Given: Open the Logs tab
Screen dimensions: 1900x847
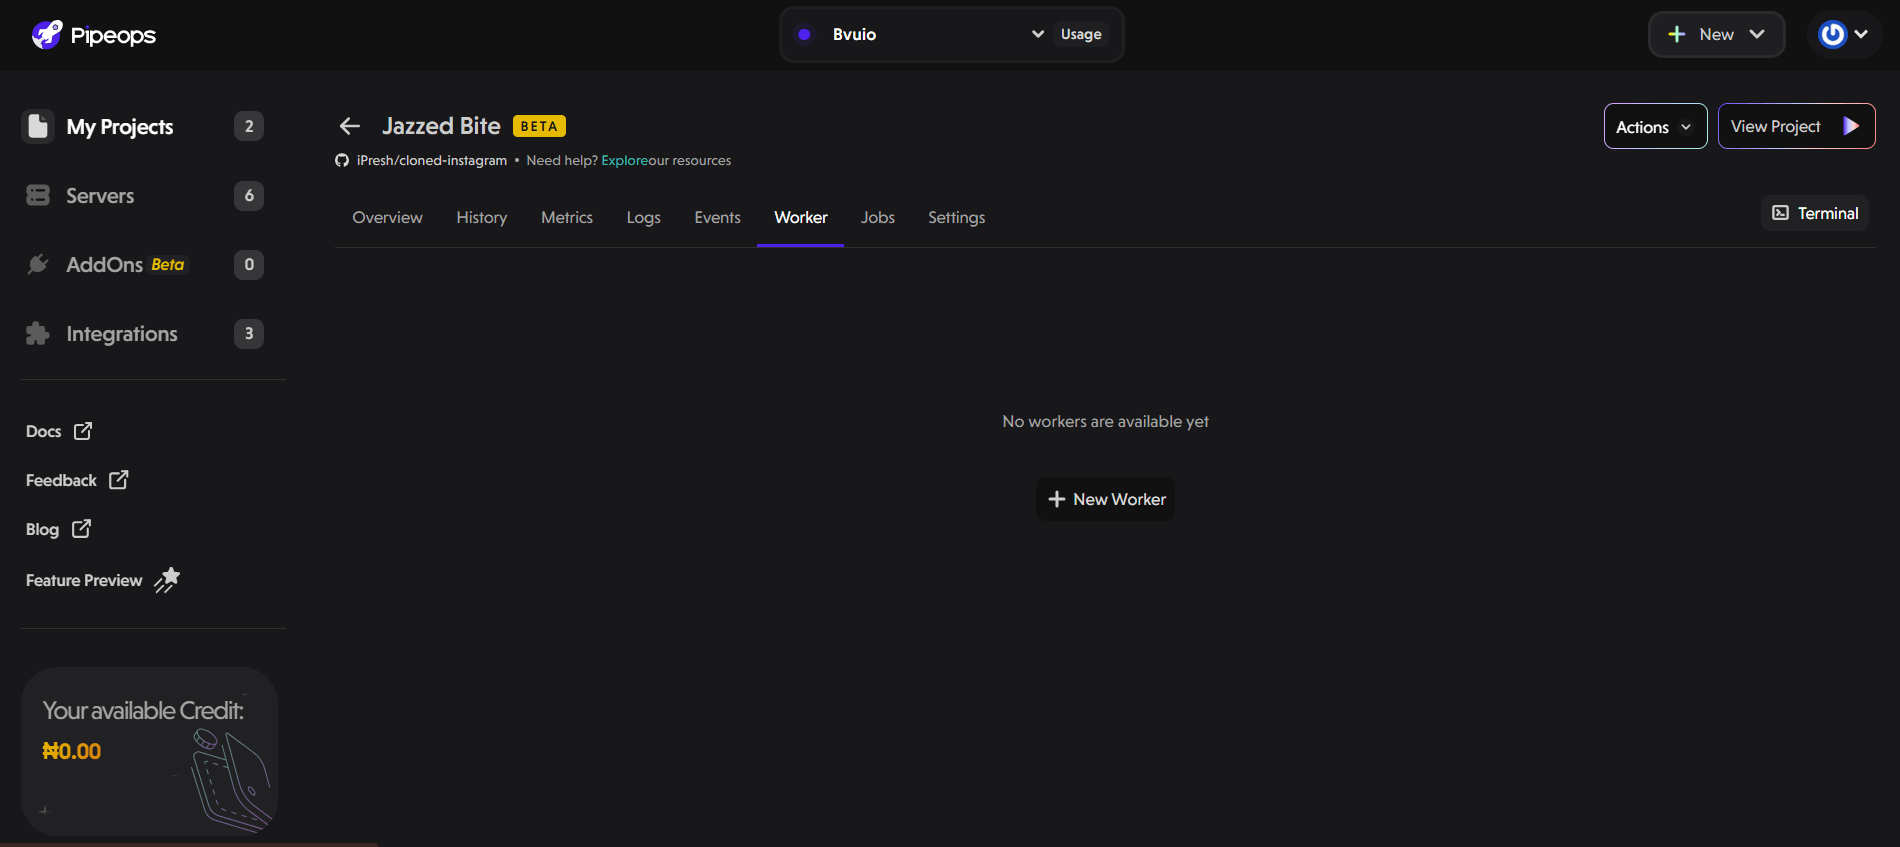Looking at the screenshot, I should pos(644,217).
